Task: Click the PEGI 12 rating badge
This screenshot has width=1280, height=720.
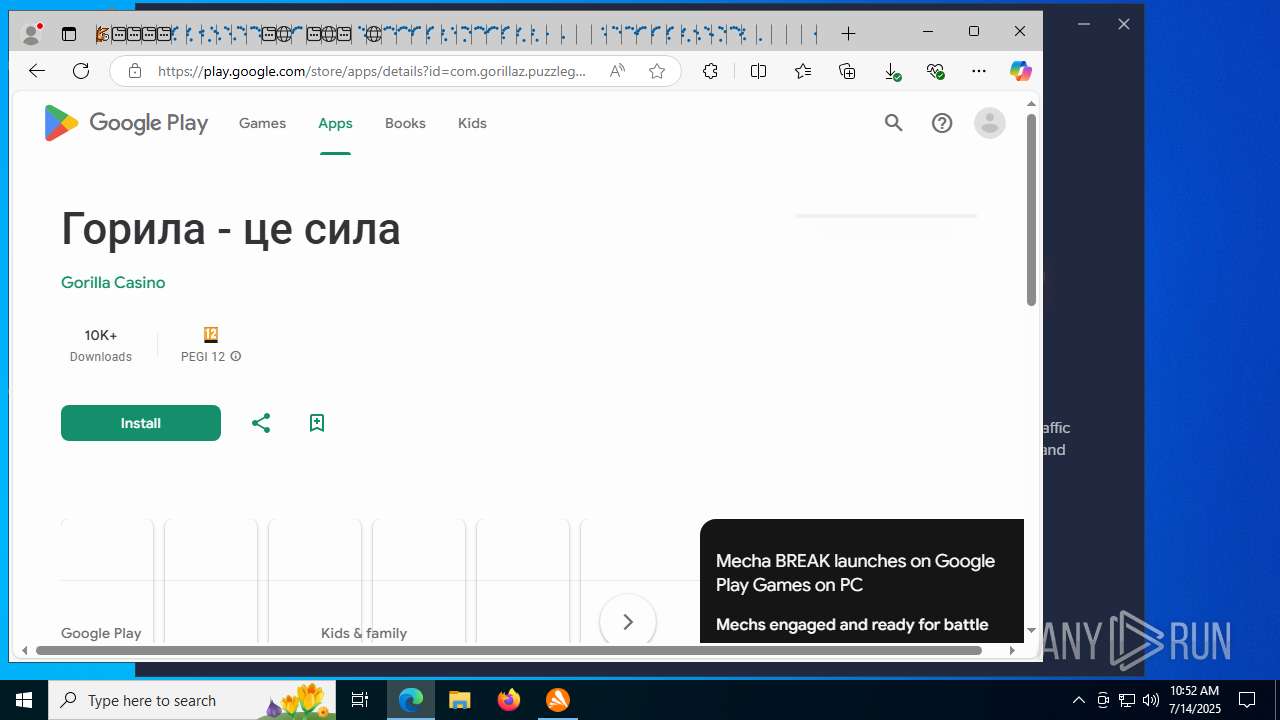Action: click(x=211, y=335)
